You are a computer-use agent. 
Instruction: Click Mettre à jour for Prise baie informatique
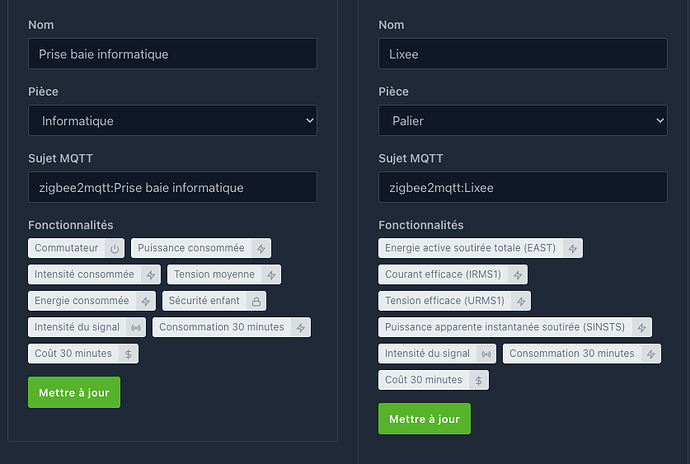click(74, 392)
